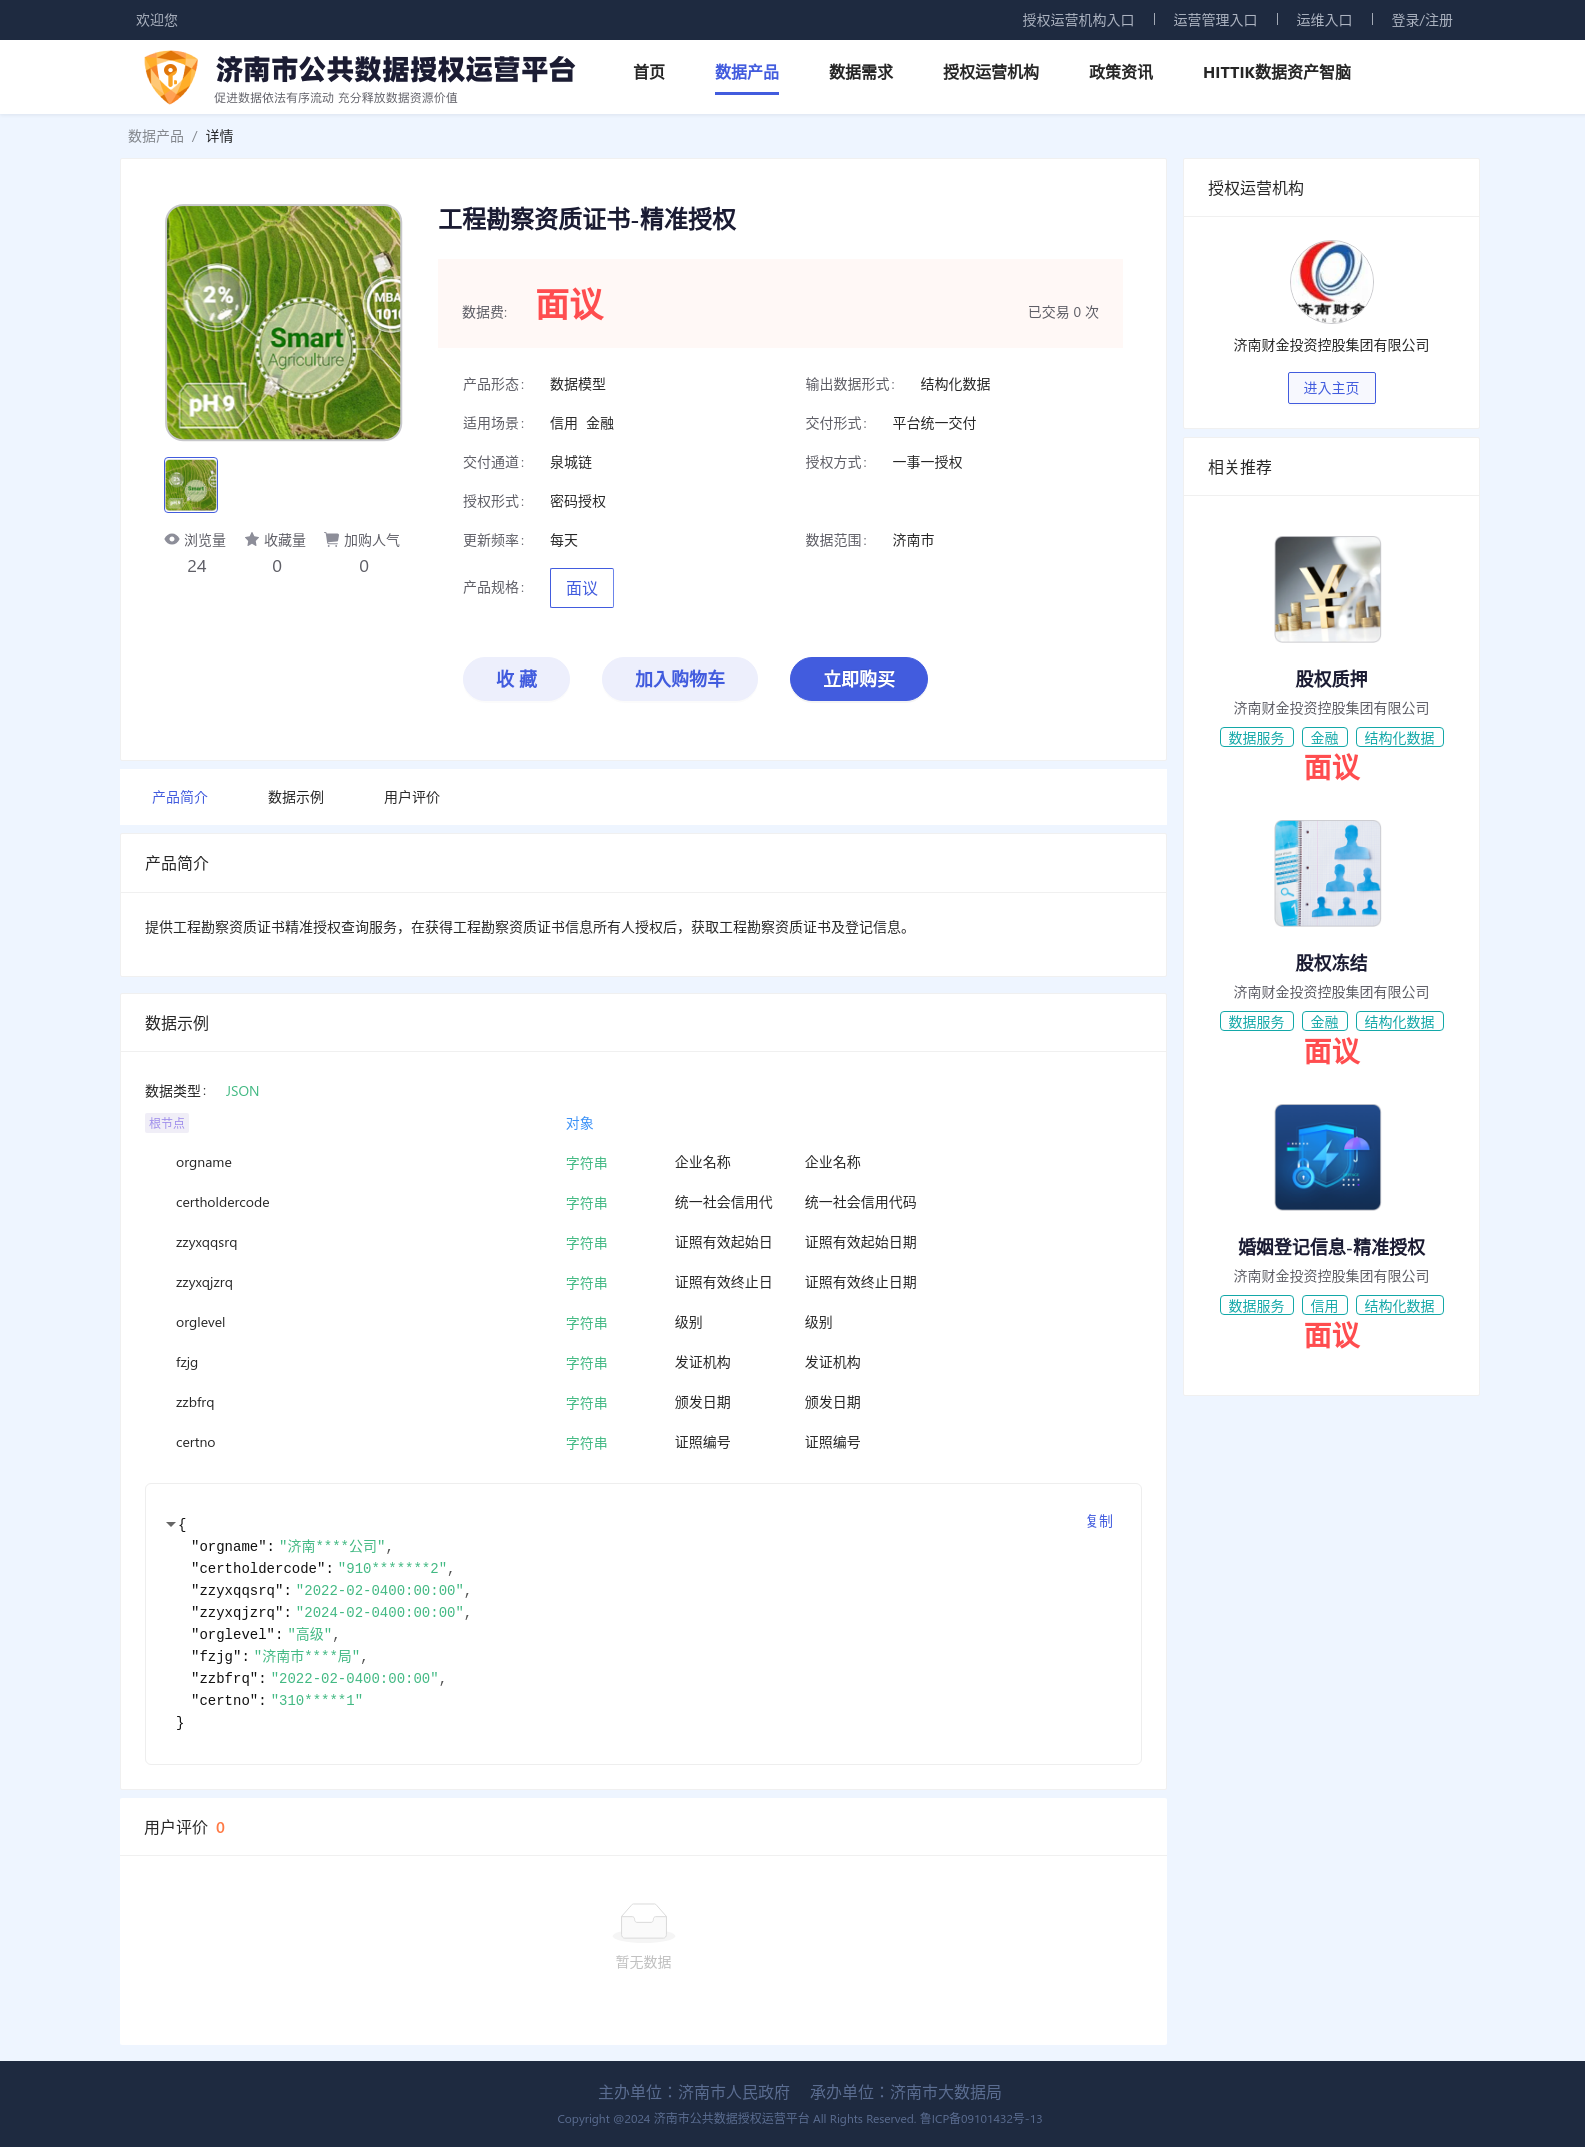This screenshot has height=2147, width=1585.
Task: Click the 收藏 button
Action: pyautogui.click(x=516, y=679)
